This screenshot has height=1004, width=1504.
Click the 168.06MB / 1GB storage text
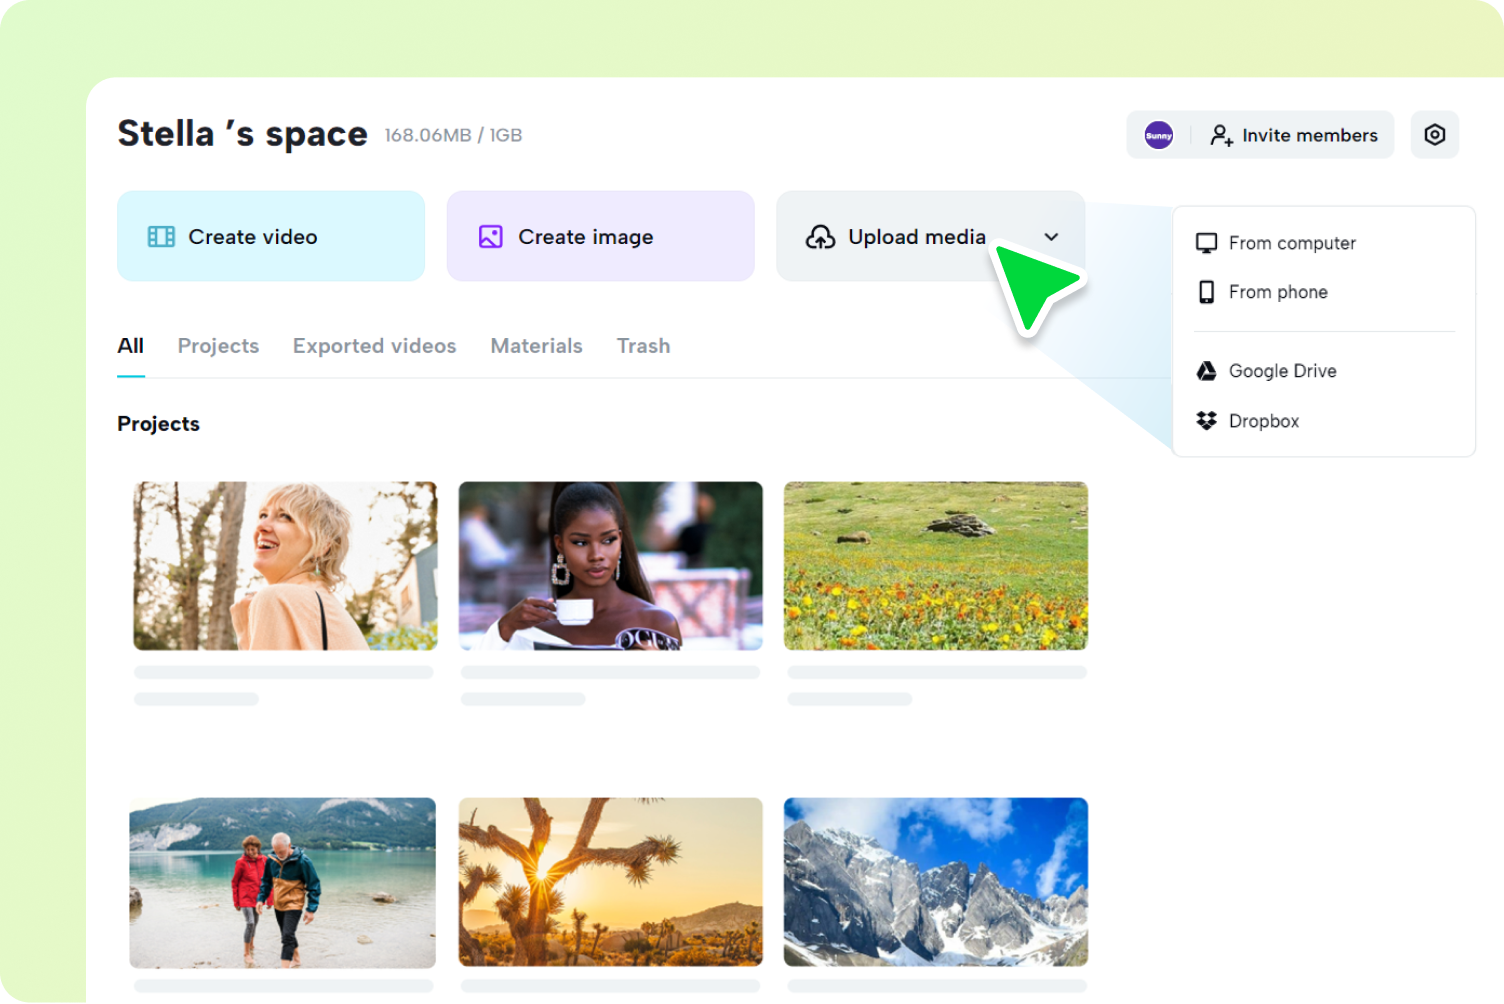454,135
